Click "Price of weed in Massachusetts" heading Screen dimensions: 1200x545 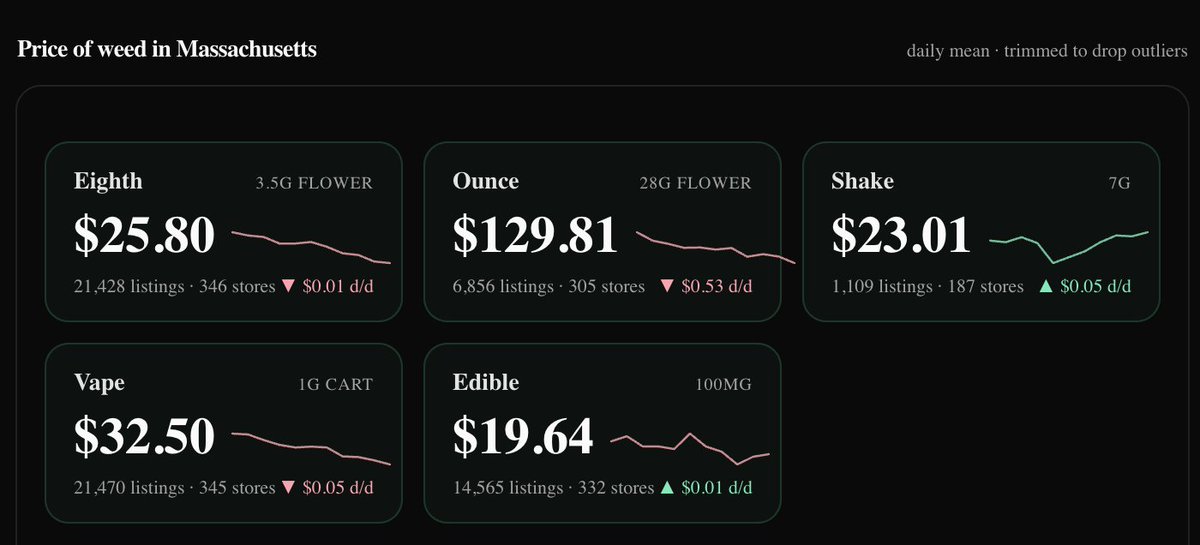(x=167, y=49)
